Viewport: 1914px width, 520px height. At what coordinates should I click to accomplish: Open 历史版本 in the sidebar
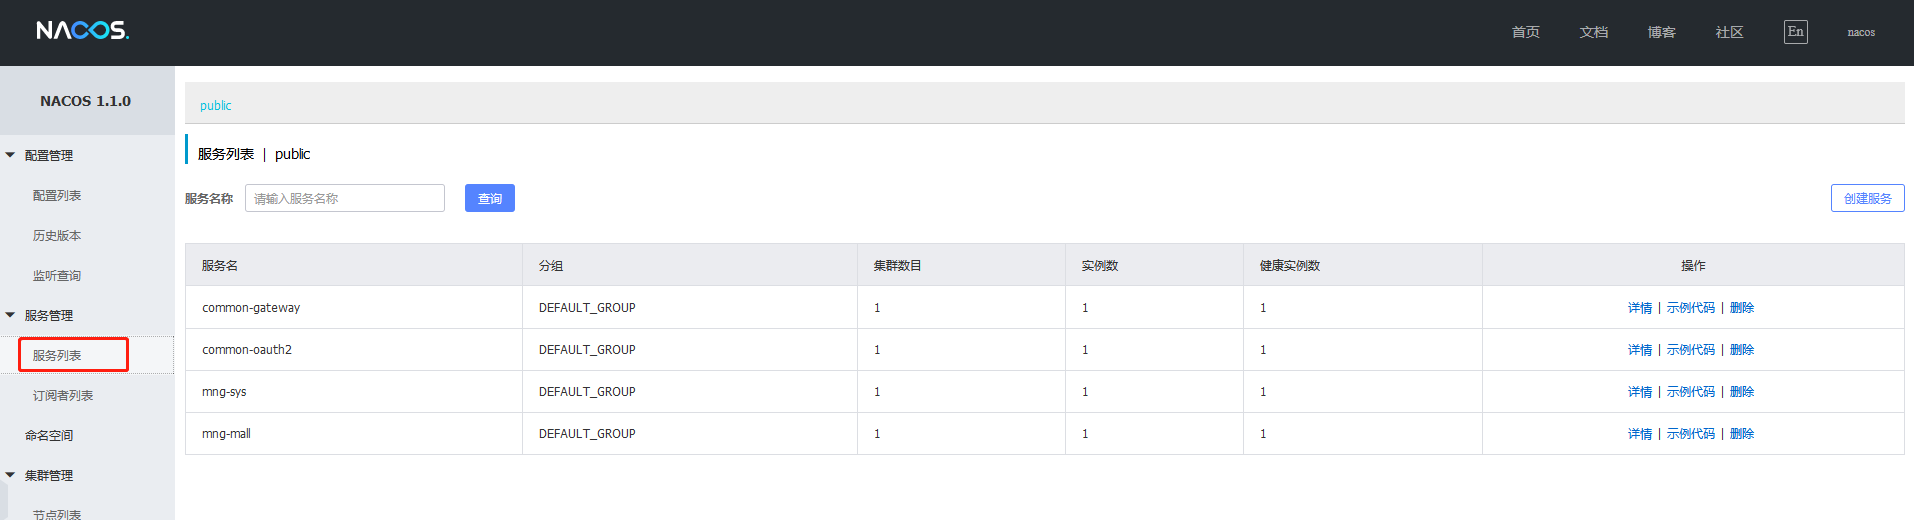[x=57, y=236]
